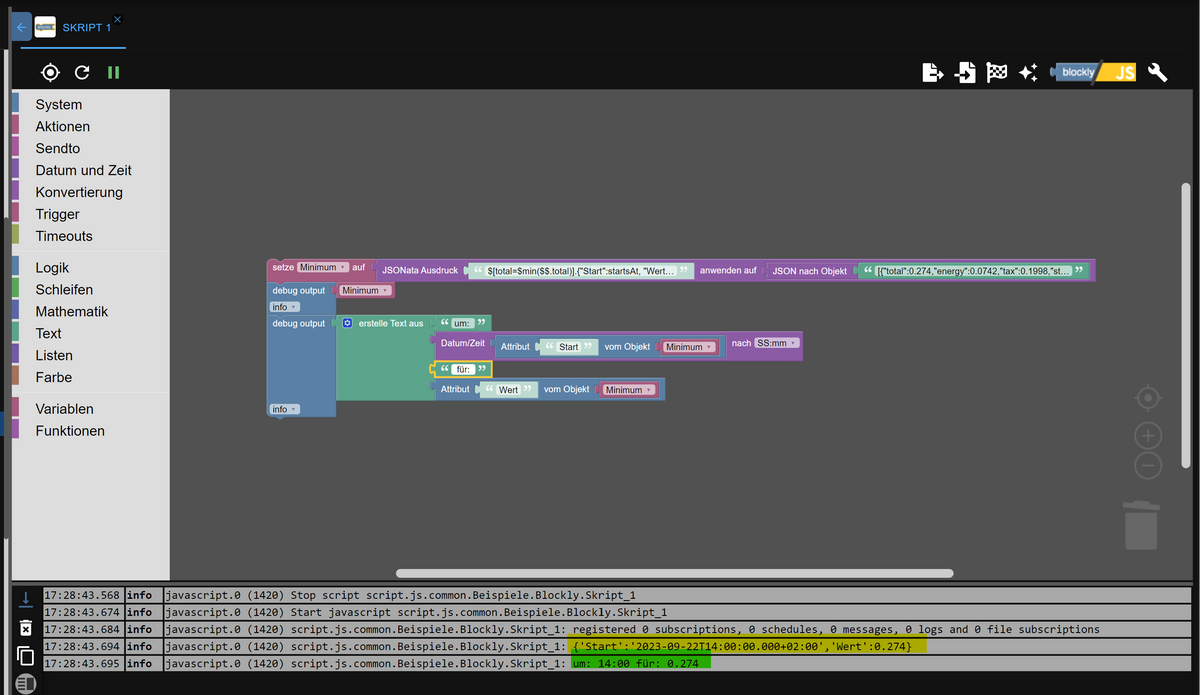Expand the SS:mm time format dropdown

(777, 343)
